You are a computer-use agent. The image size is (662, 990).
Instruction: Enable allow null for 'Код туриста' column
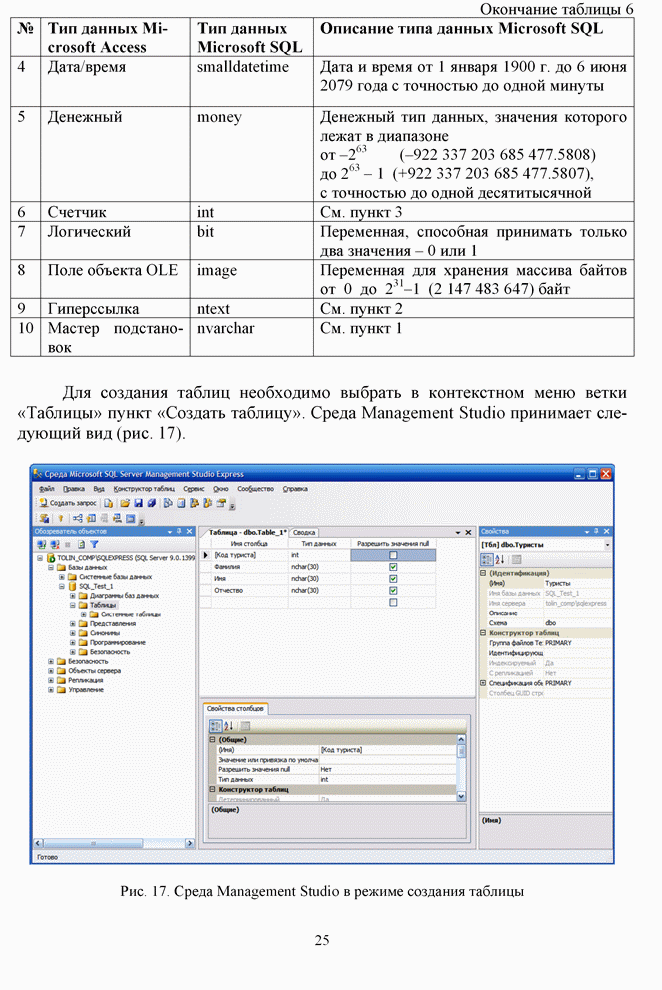click(393, 554)
